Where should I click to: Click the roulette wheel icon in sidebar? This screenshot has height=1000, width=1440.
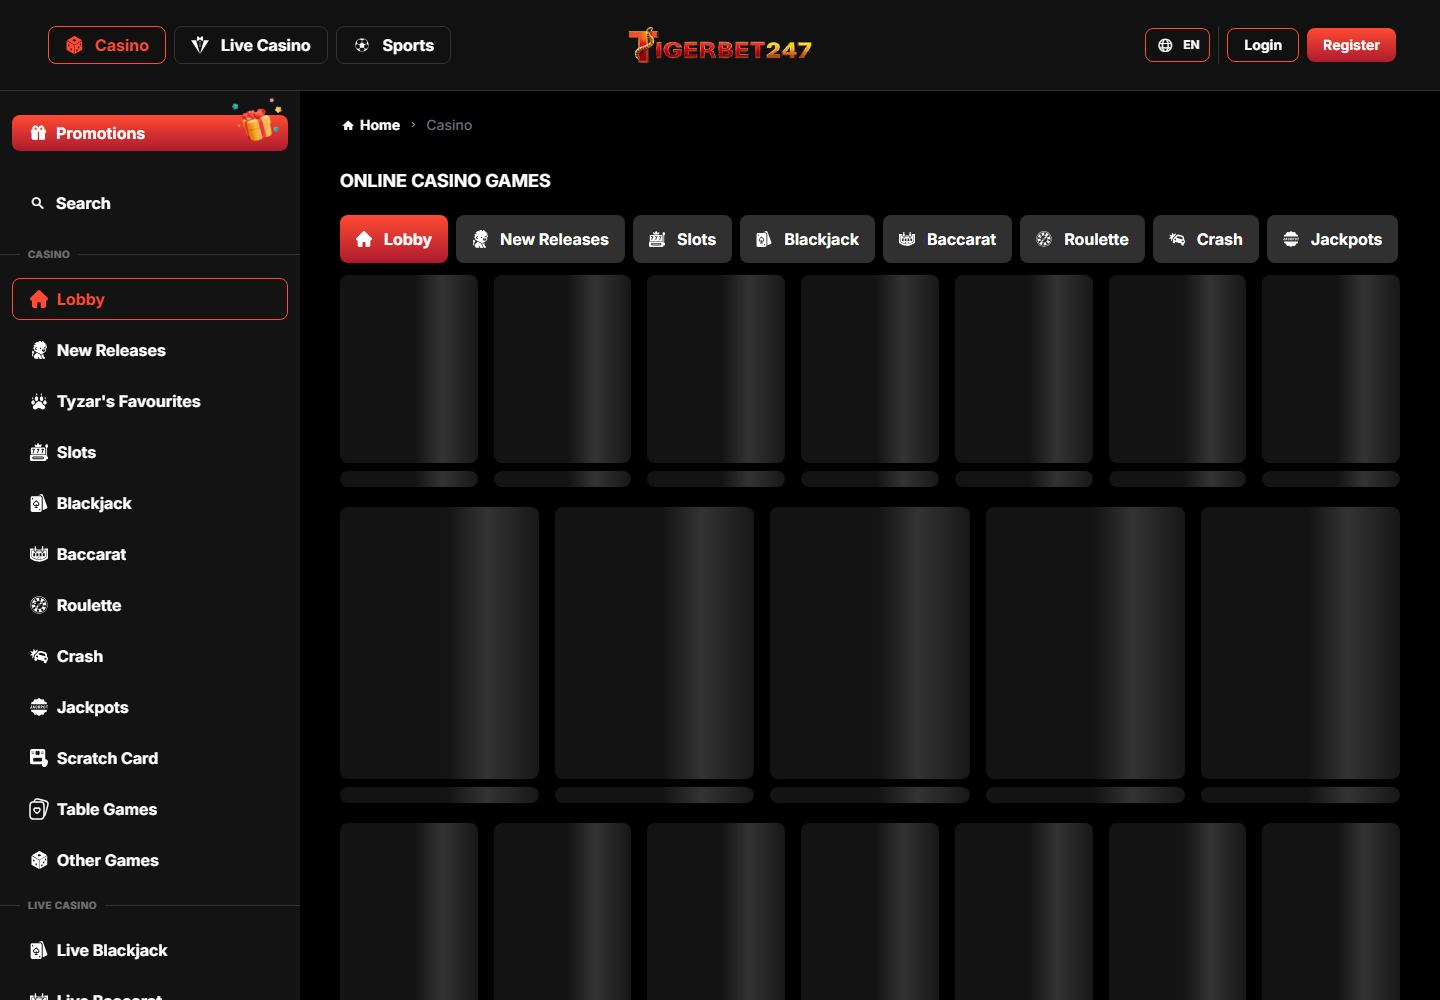point(39,605)
